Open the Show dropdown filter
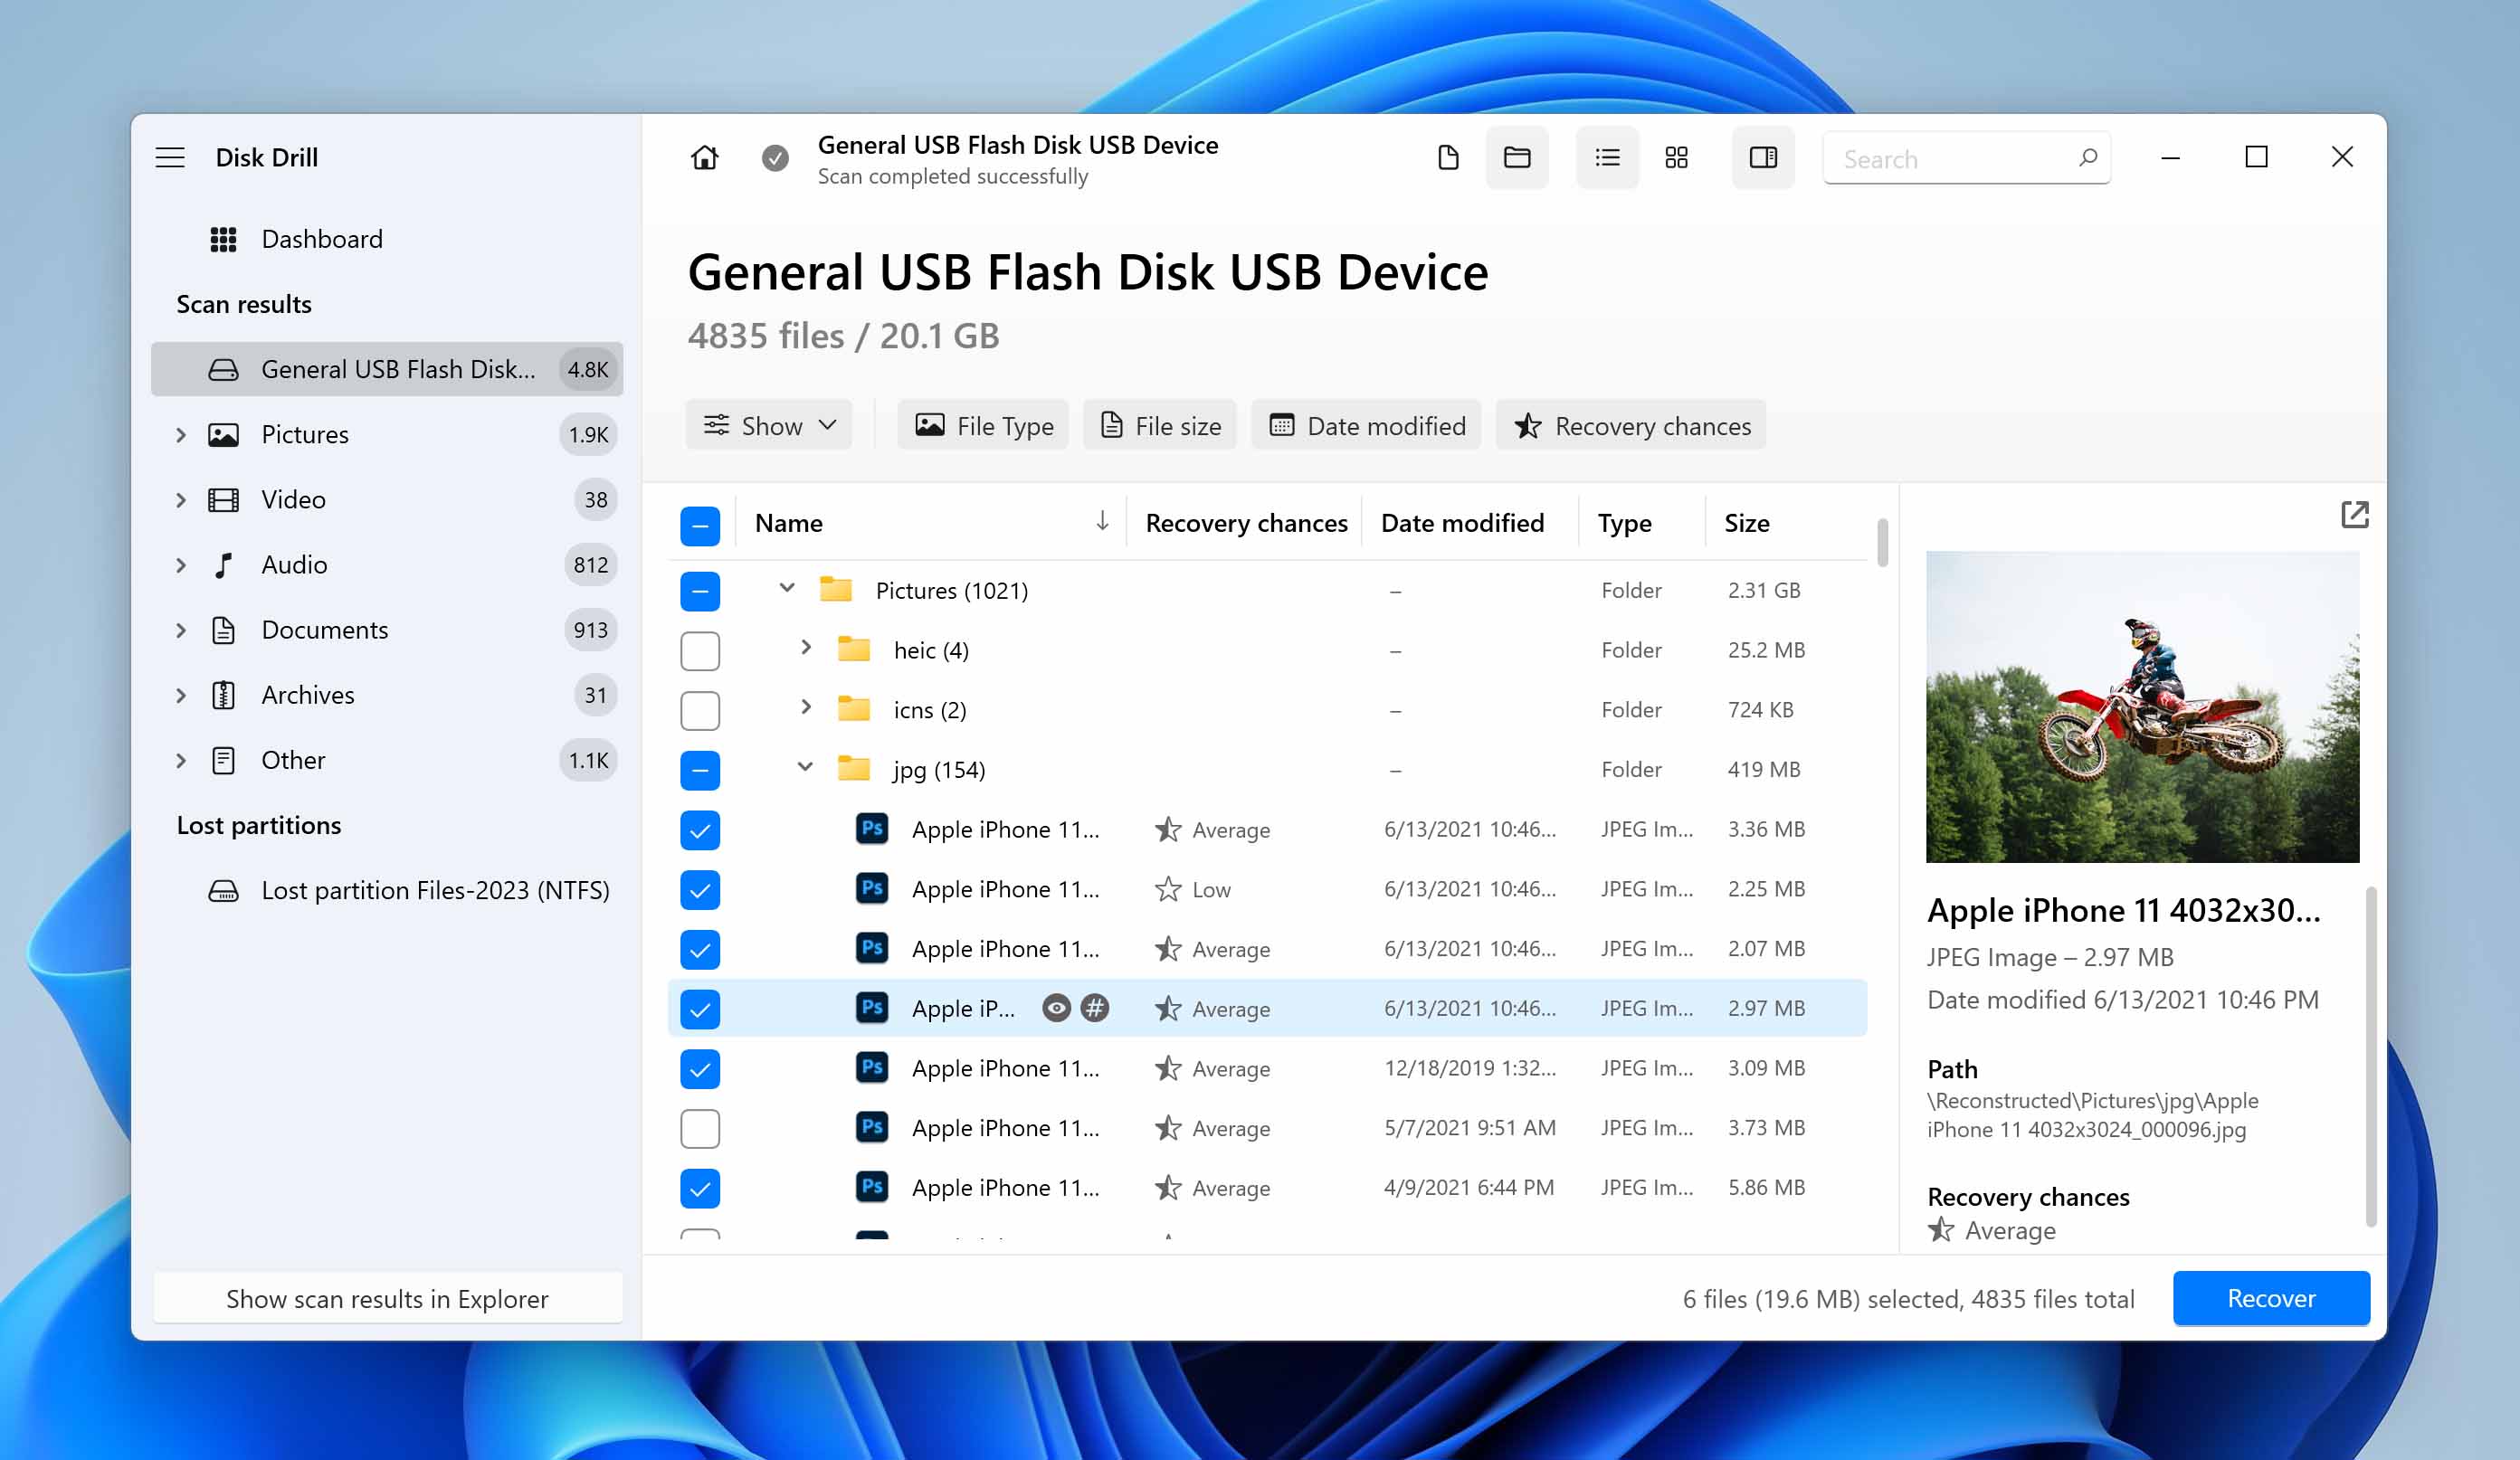The image size is (2520, 1460). 769,425
